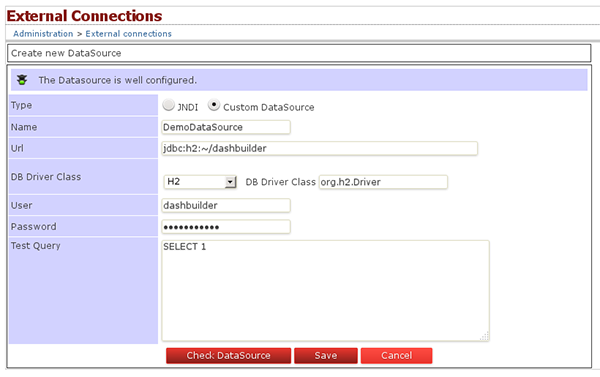Click the 'Type' row label
Screen dimensions: 600x377
pyautogui.click(x=21, y=105)
